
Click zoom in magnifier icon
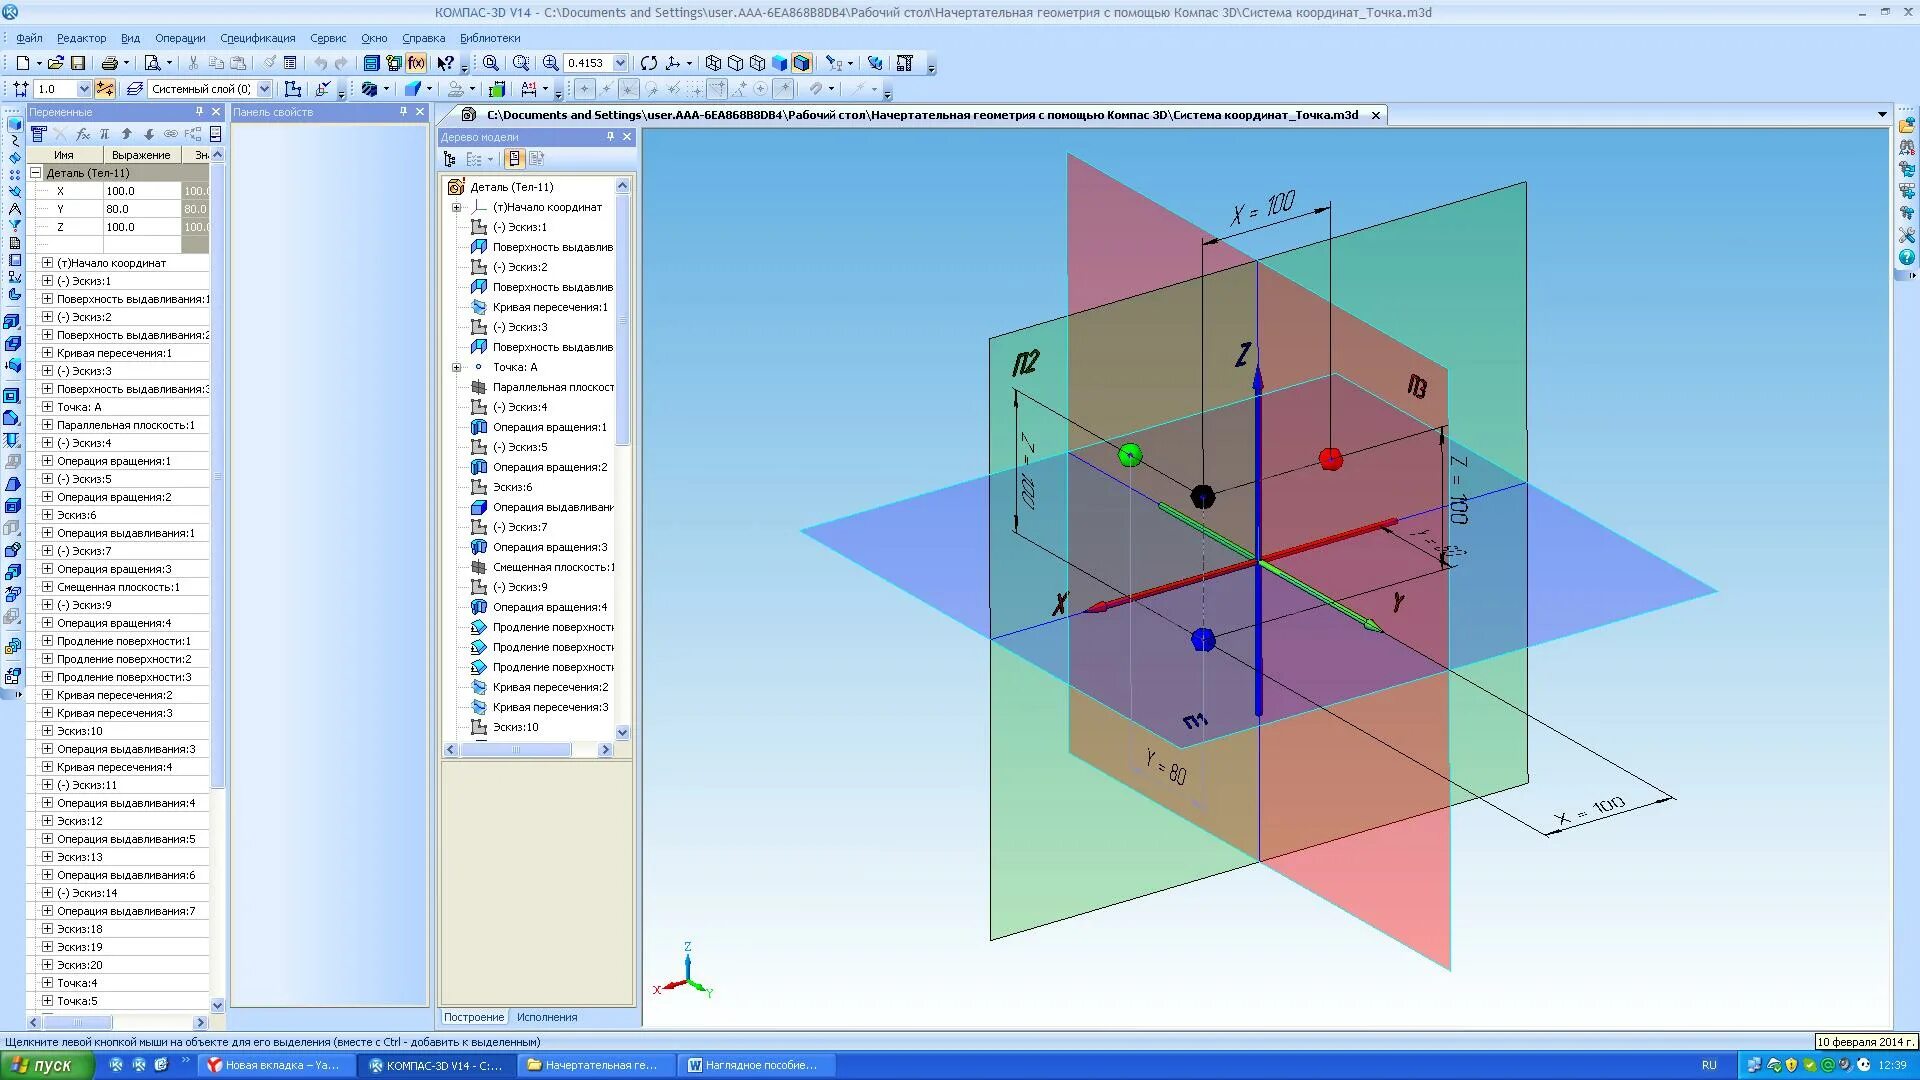(x=550, y=63)
